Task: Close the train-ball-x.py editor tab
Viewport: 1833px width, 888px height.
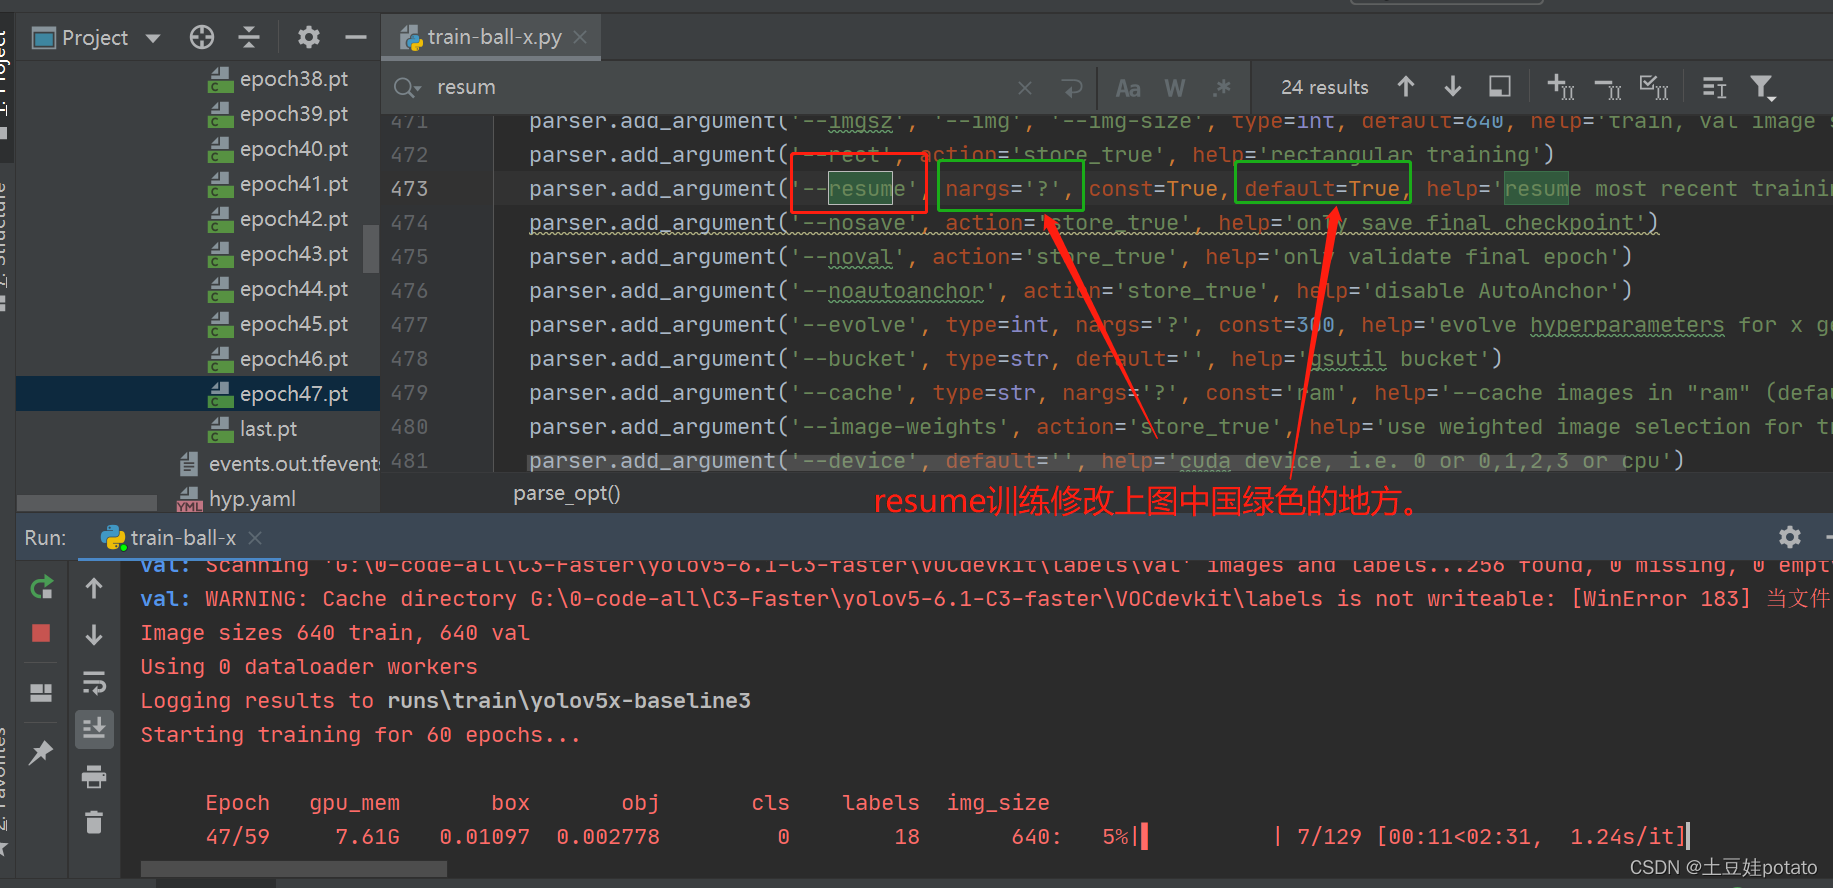Action: pyautogui.click(x=580, y=37)
